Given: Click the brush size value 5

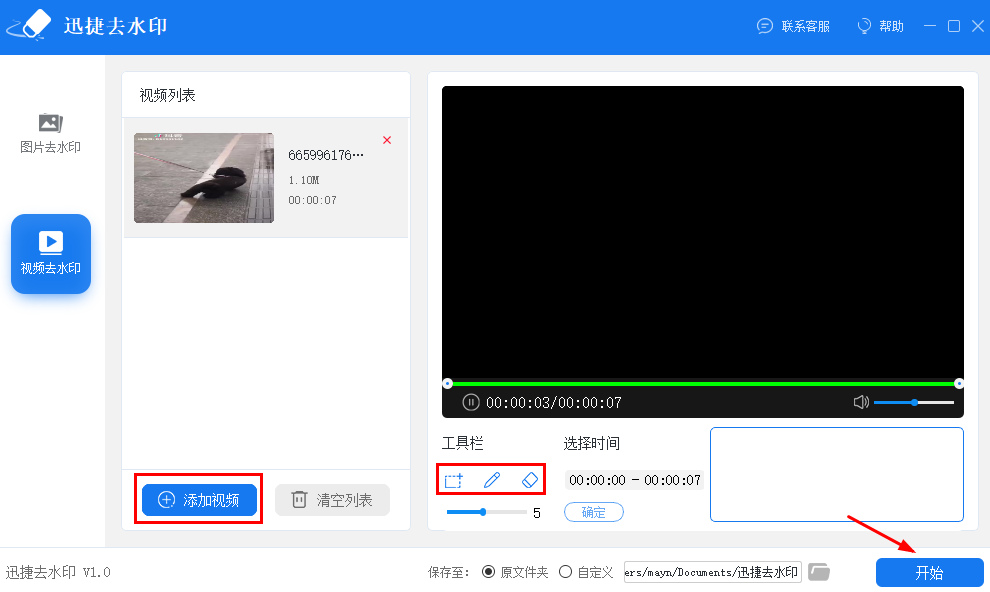Looking at the screenshot, I should tap(537, 512).
